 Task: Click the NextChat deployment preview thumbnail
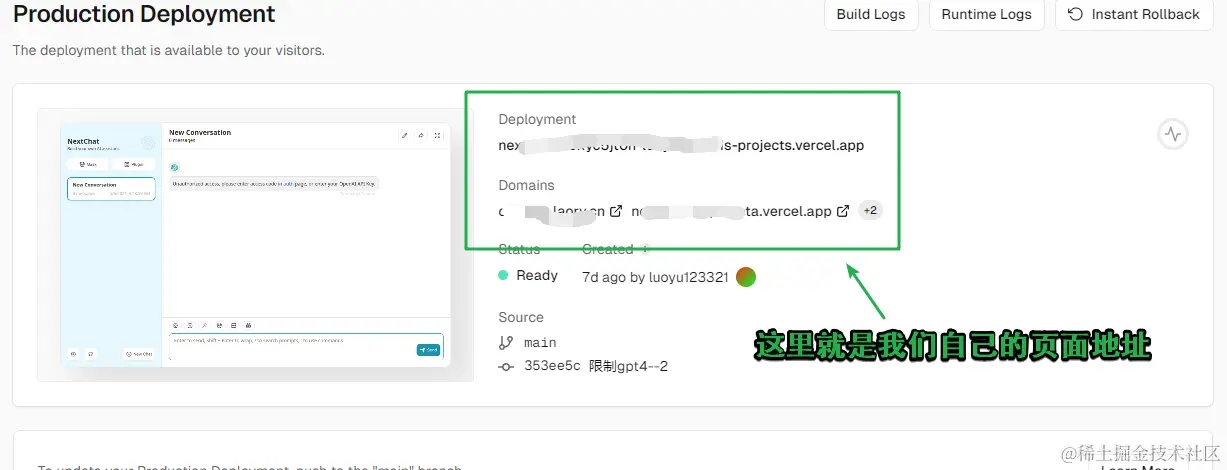tap(255, 245)
